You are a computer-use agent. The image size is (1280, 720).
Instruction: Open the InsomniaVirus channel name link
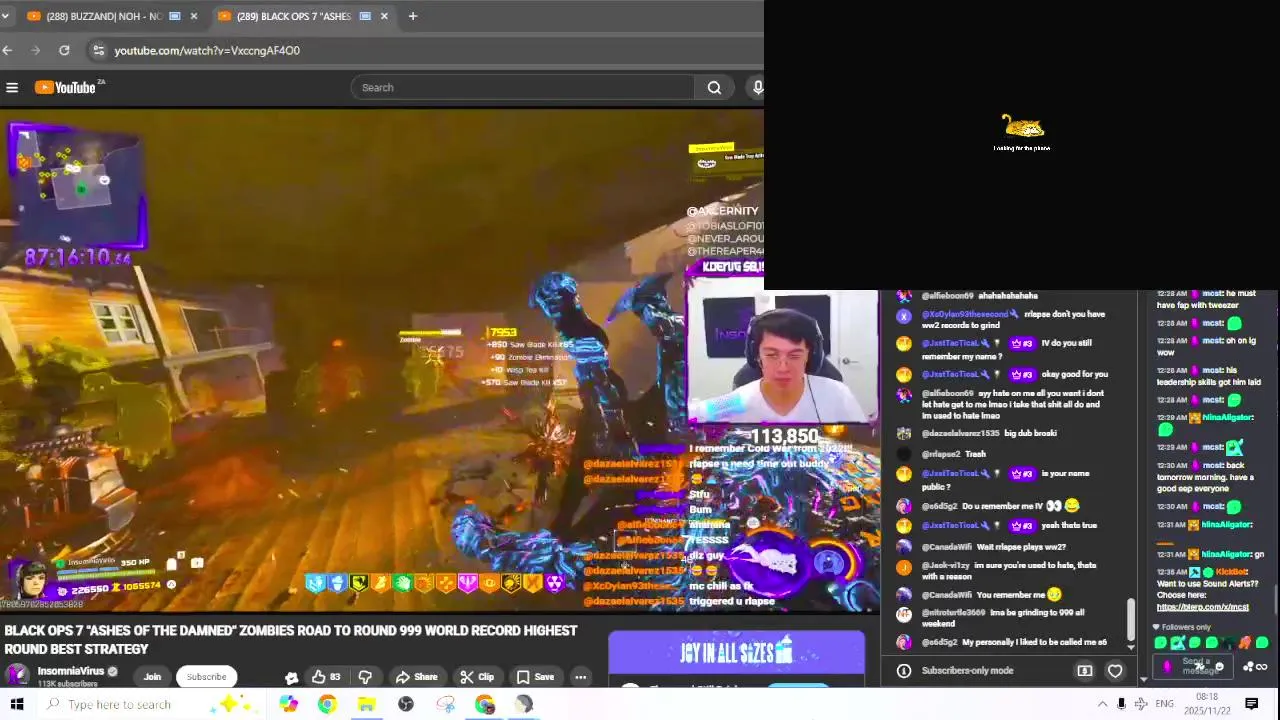click(x=70, y=671)
